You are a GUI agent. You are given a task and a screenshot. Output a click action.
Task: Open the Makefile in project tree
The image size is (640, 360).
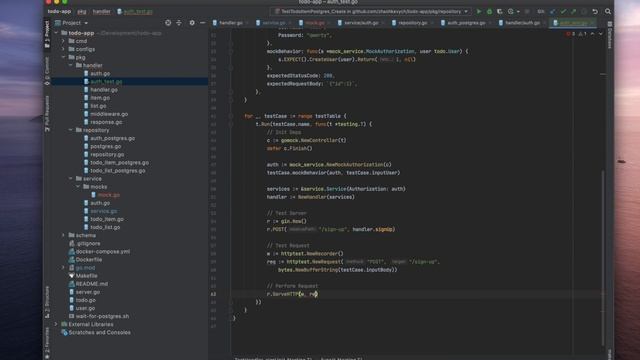(x=86, y=276)
